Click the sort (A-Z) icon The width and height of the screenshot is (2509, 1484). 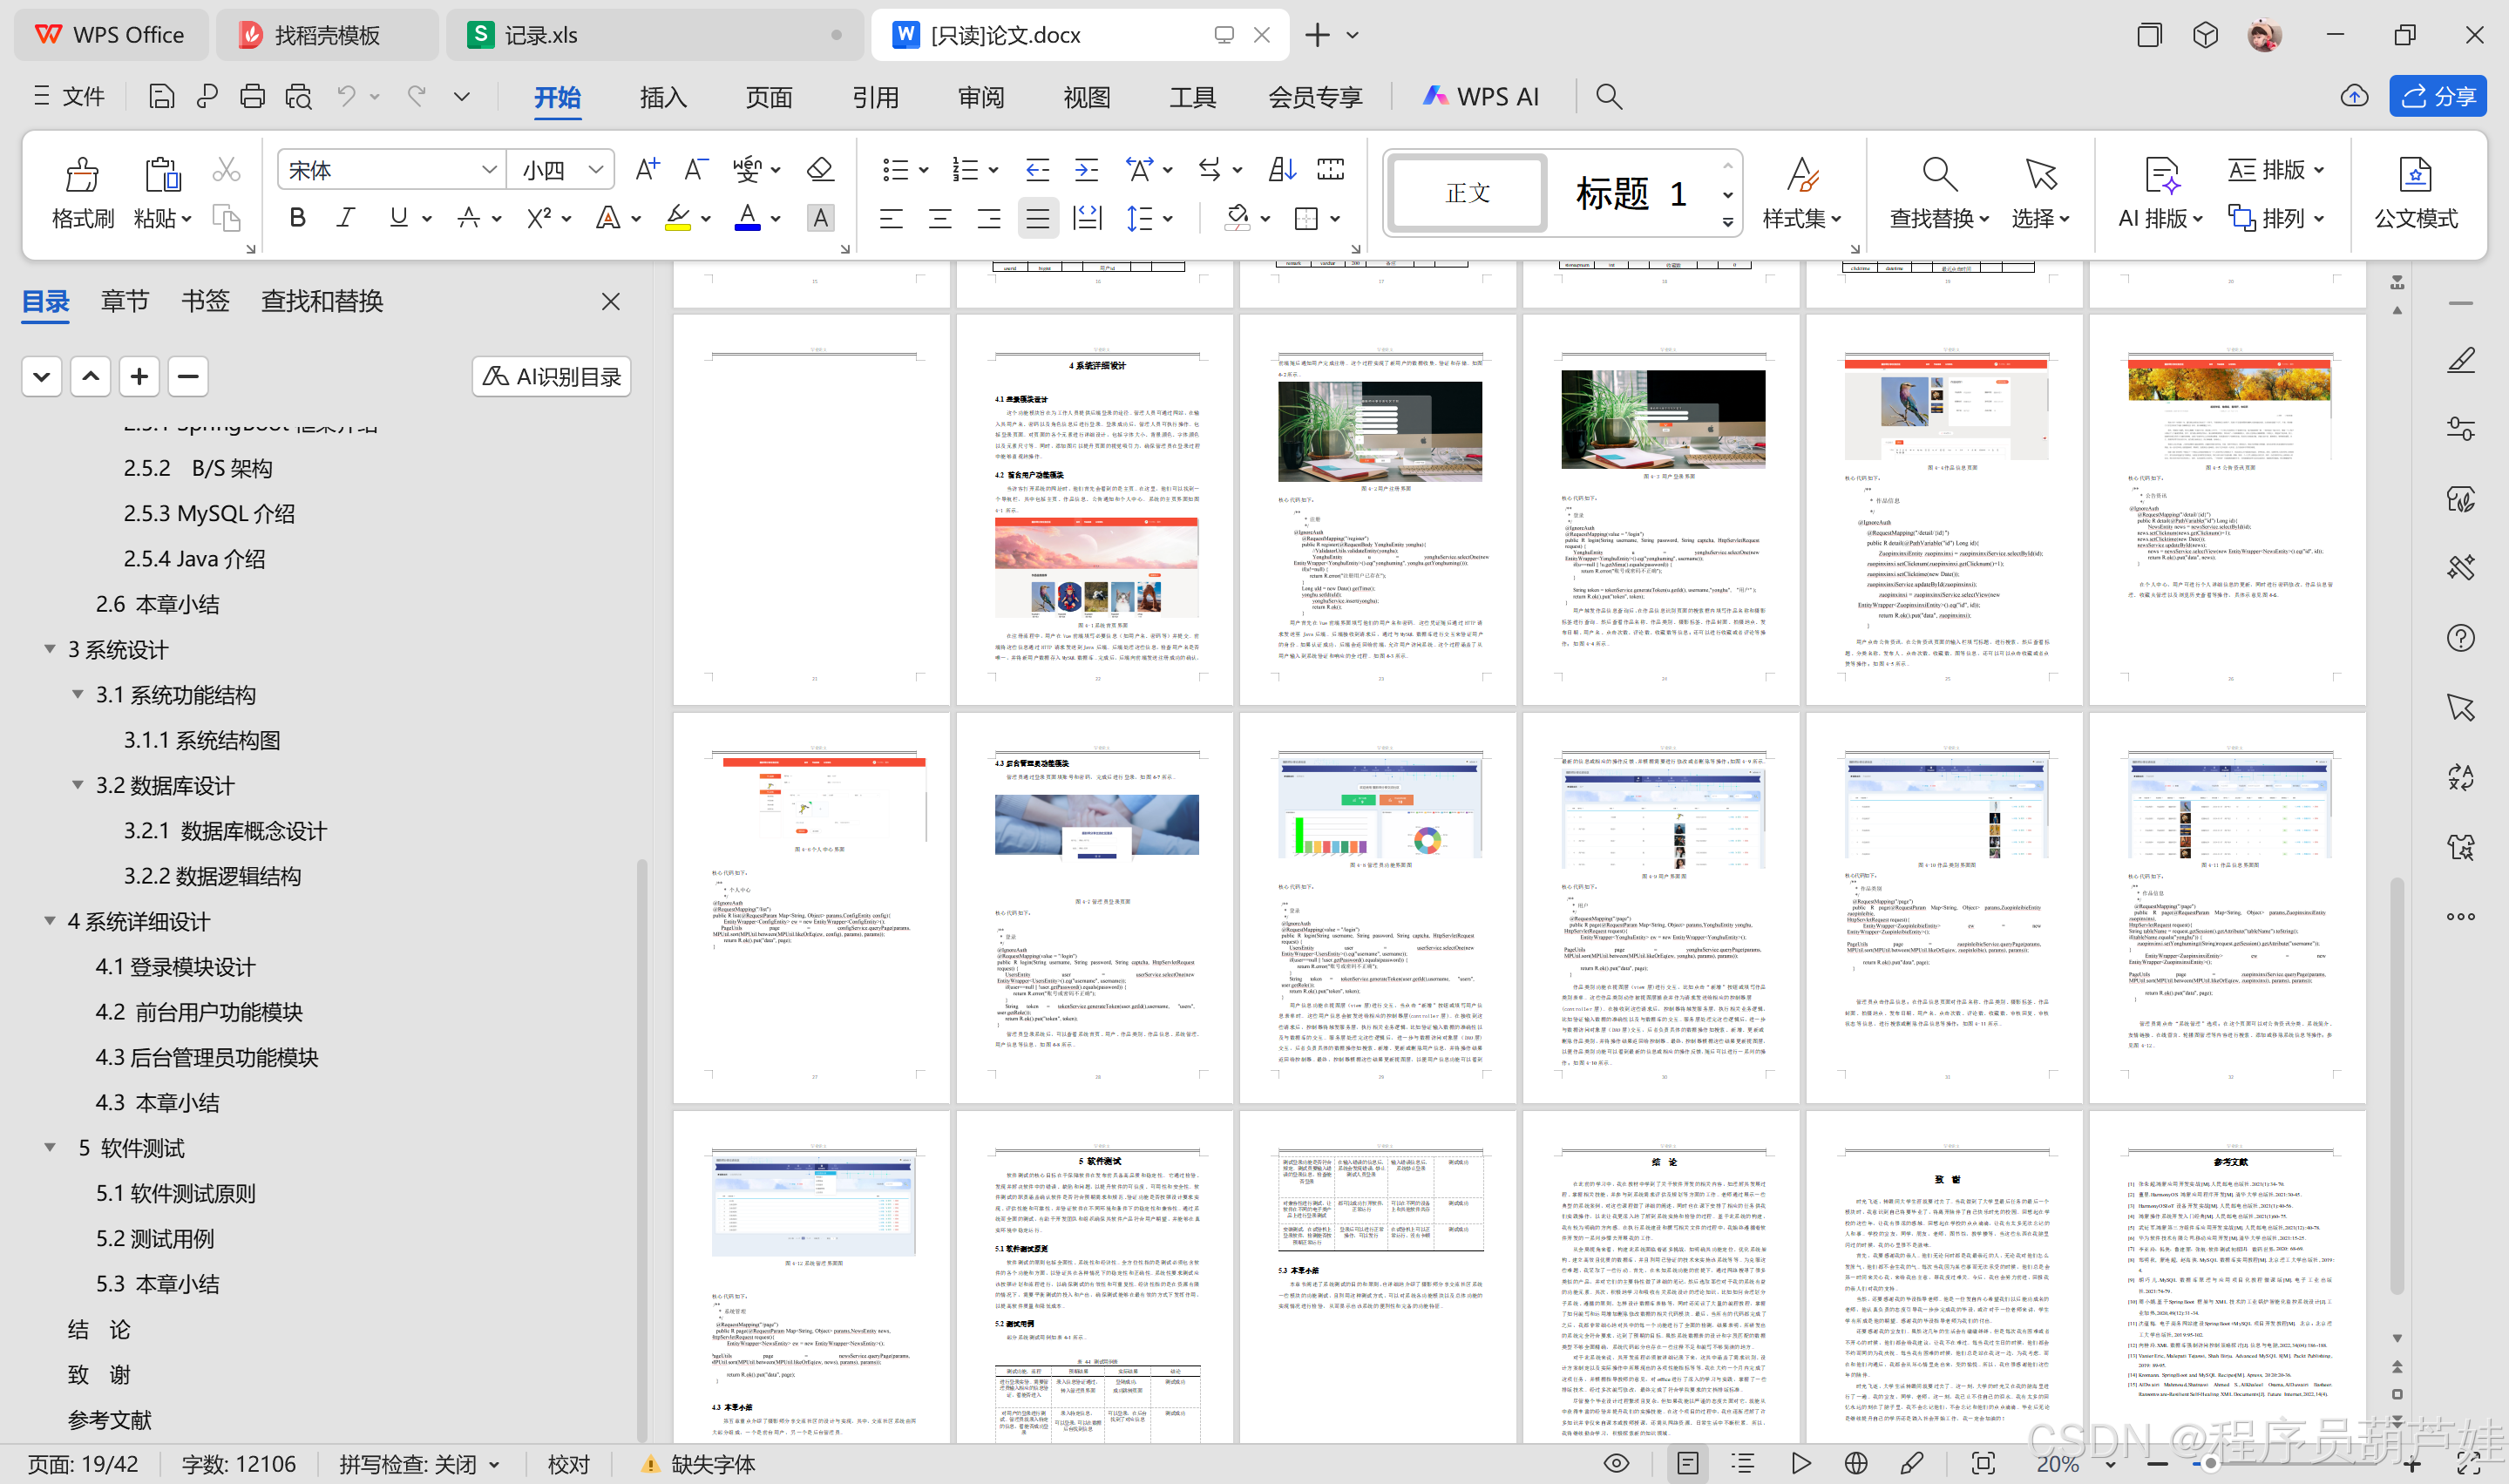point(1282,170)
